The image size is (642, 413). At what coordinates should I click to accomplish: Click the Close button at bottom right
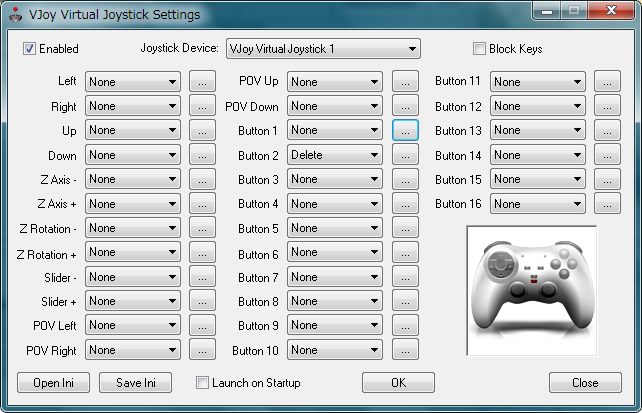[x=585, y=383]
